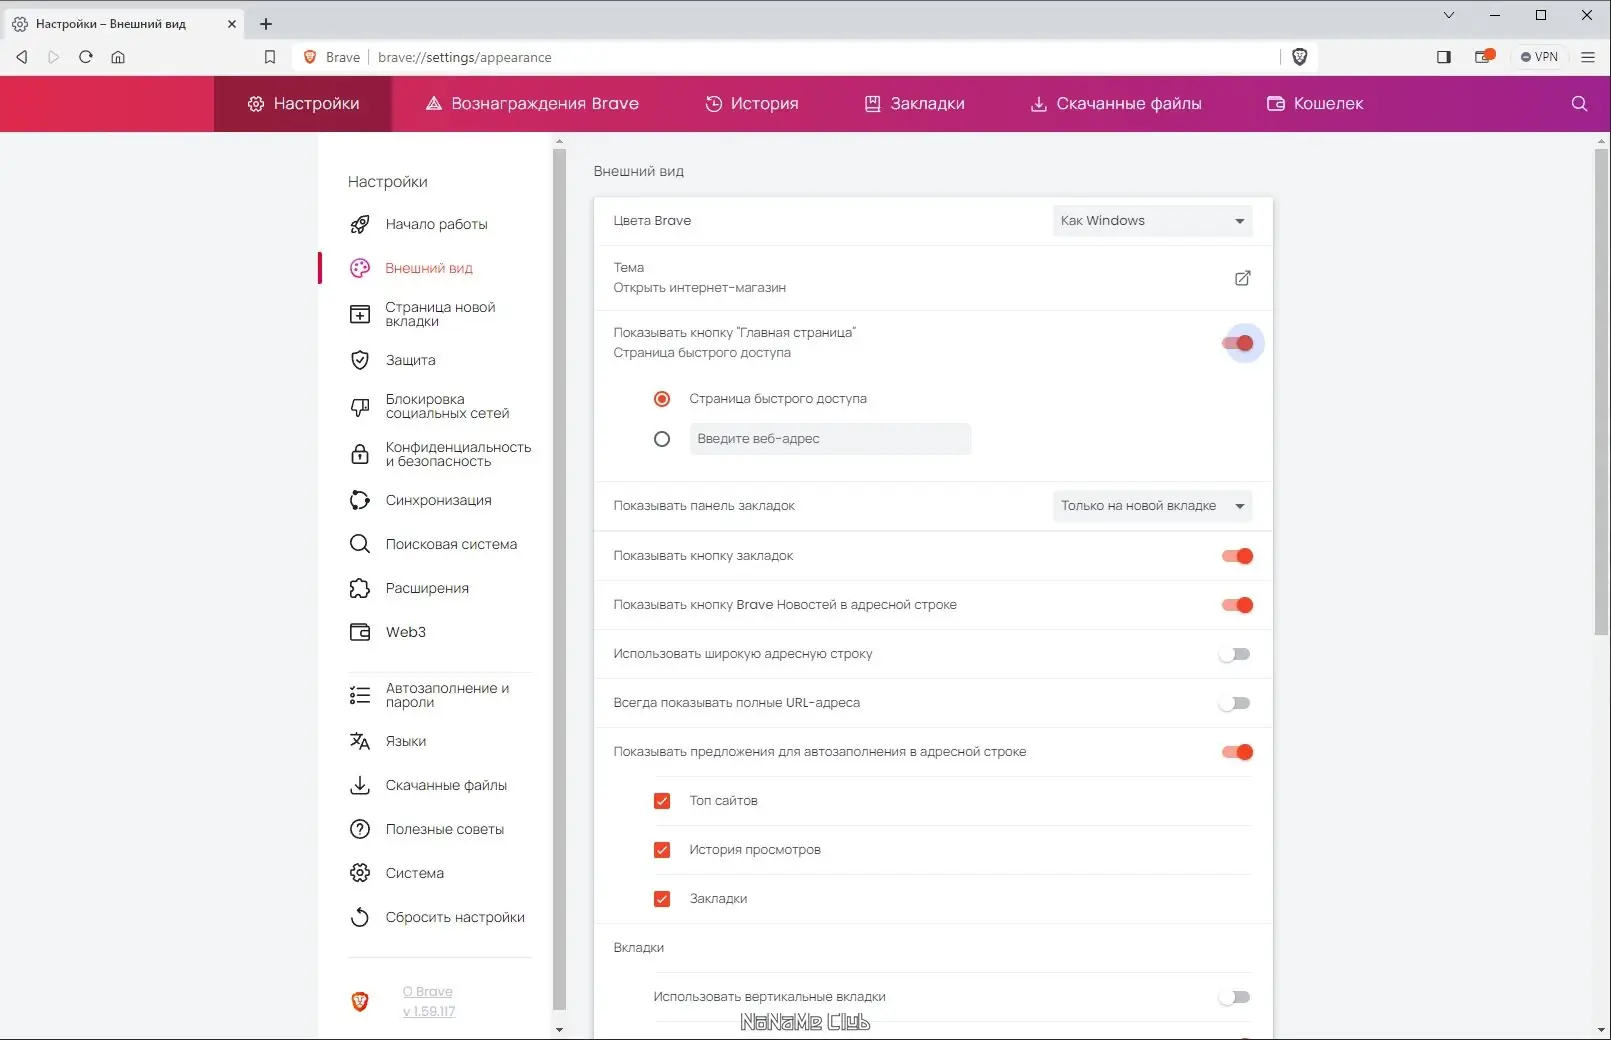The image size is (1611, 1040).
Task: Switch to the История tab
Action: tap(752, 104)
